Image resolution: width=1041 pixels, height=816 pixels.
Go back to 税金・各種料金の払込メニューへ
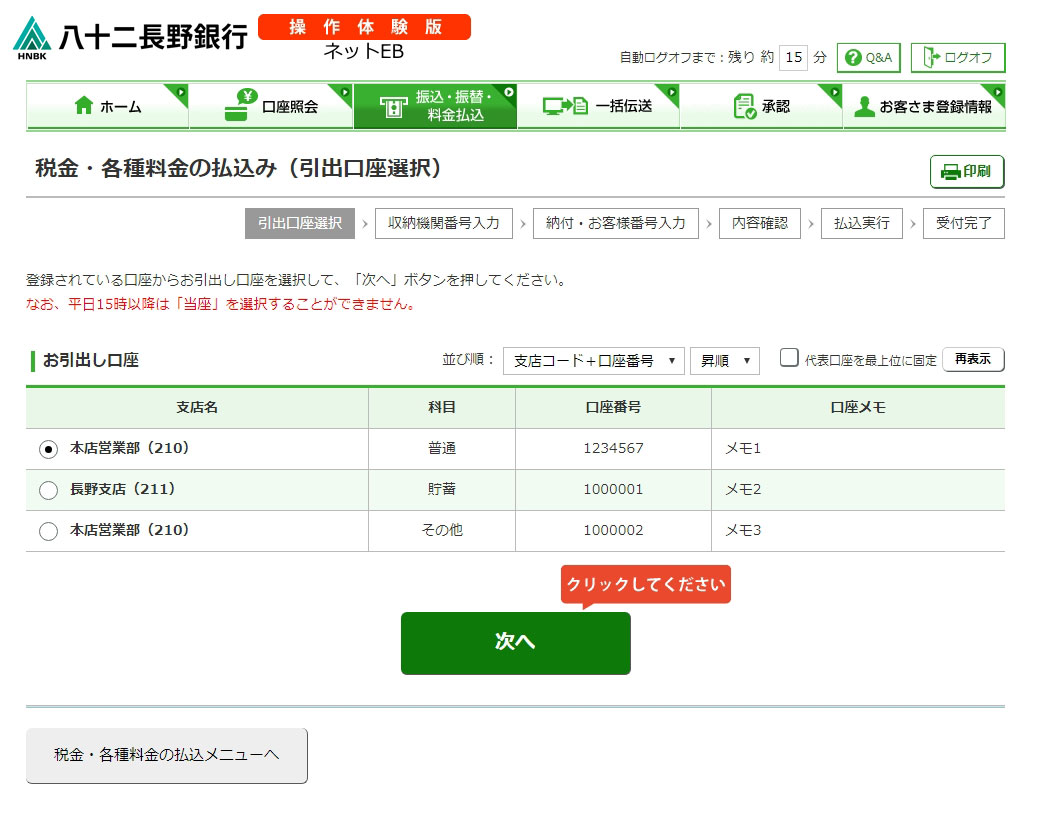coord(166,755)
